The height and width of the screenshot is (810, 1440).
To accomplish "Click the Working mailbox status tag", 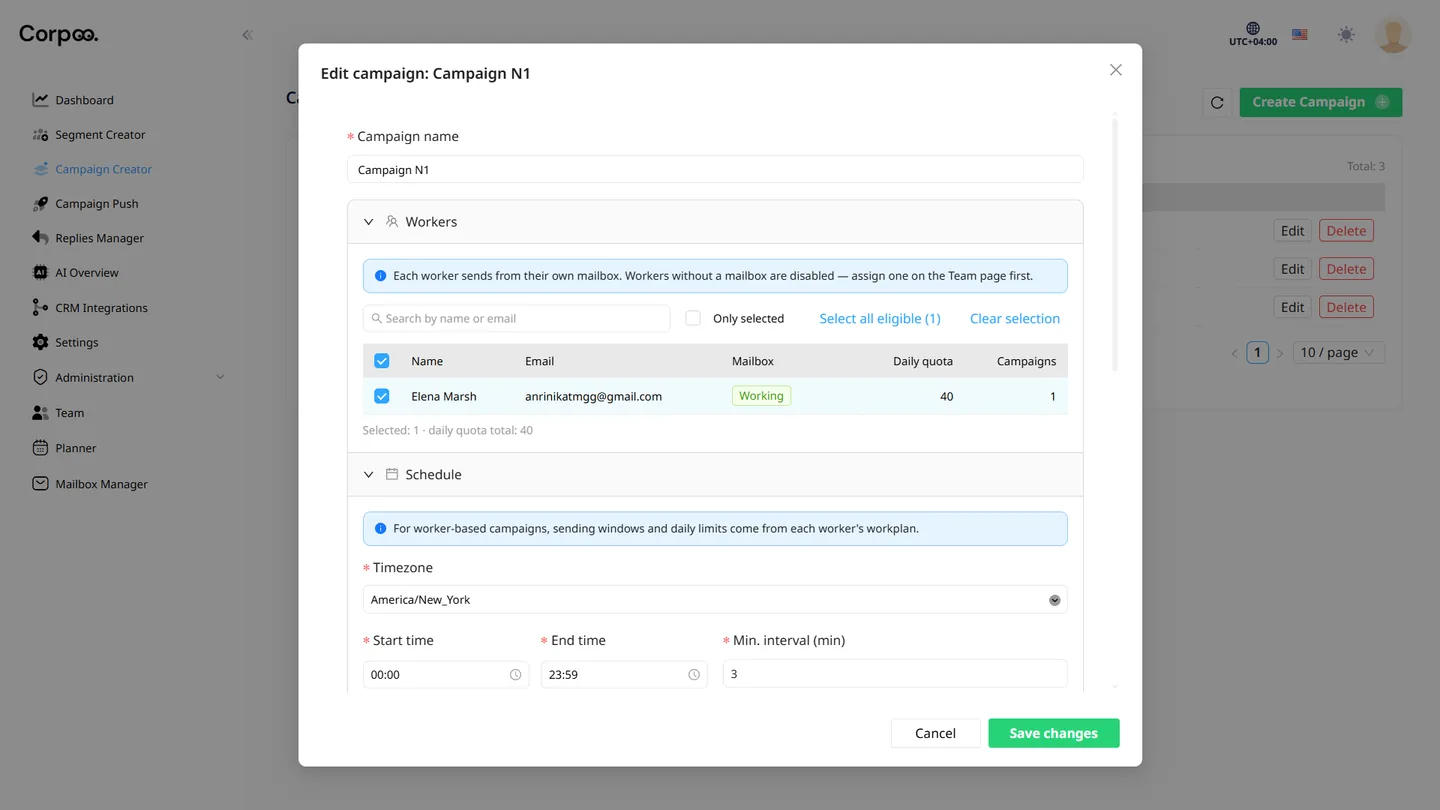I will tap(761, 396).
